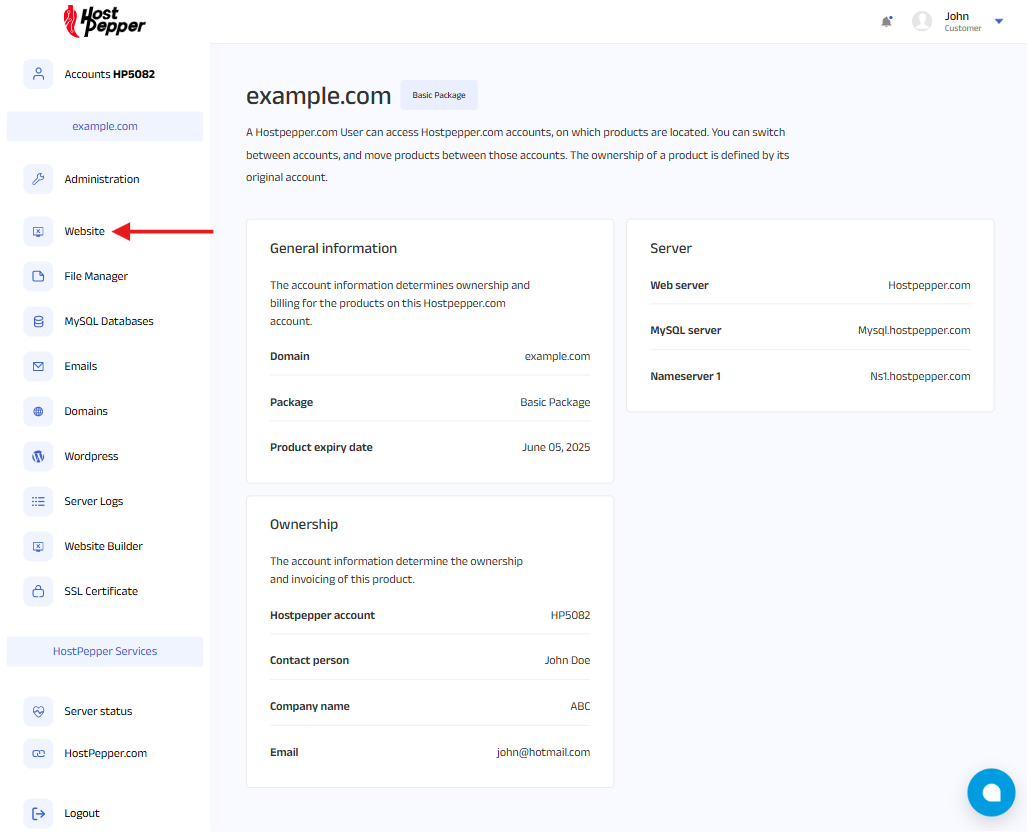This screenshot has width=1027, height=832.
Task: Click the Domains globe icon
Action: tap(38, 411)
